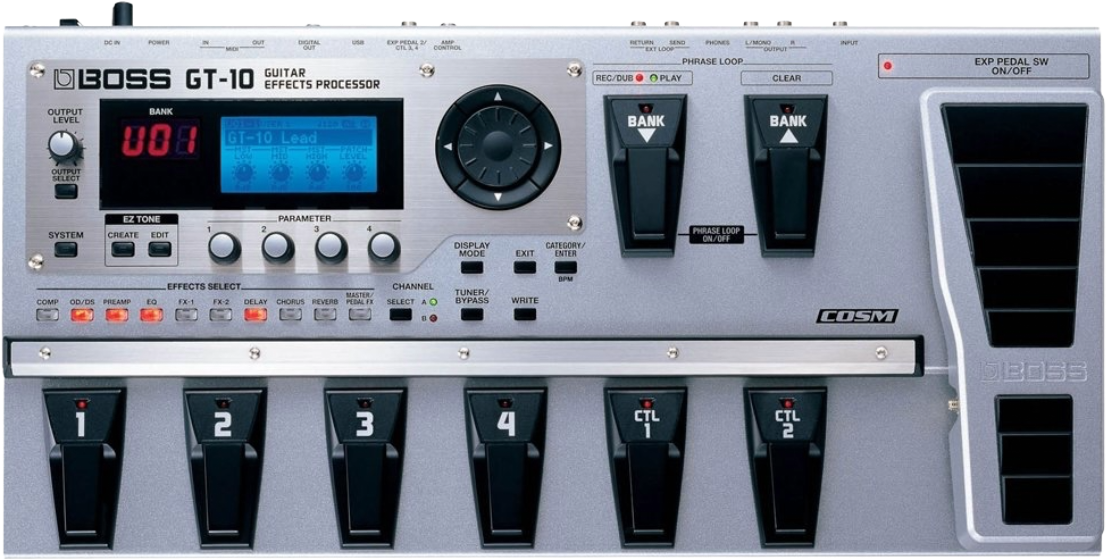The width and height of the screenshot is (1106, 560).
Task: Toggle the FX-2 effect button
Action: [x=221, y=315]
